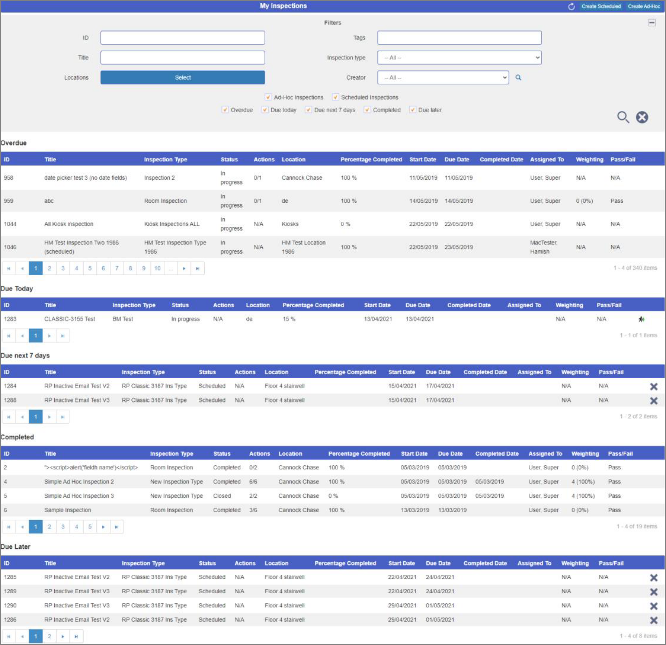Screen dimensions: 666x645
Task: Open page 3 of Completed inspections
Action: 63,527
